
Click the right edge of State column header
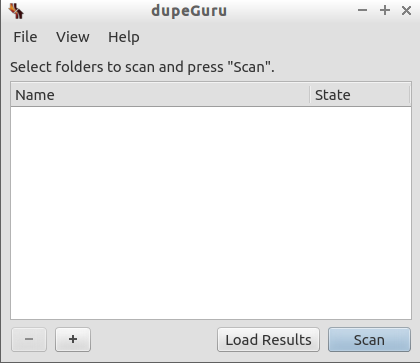coord(409,95)
